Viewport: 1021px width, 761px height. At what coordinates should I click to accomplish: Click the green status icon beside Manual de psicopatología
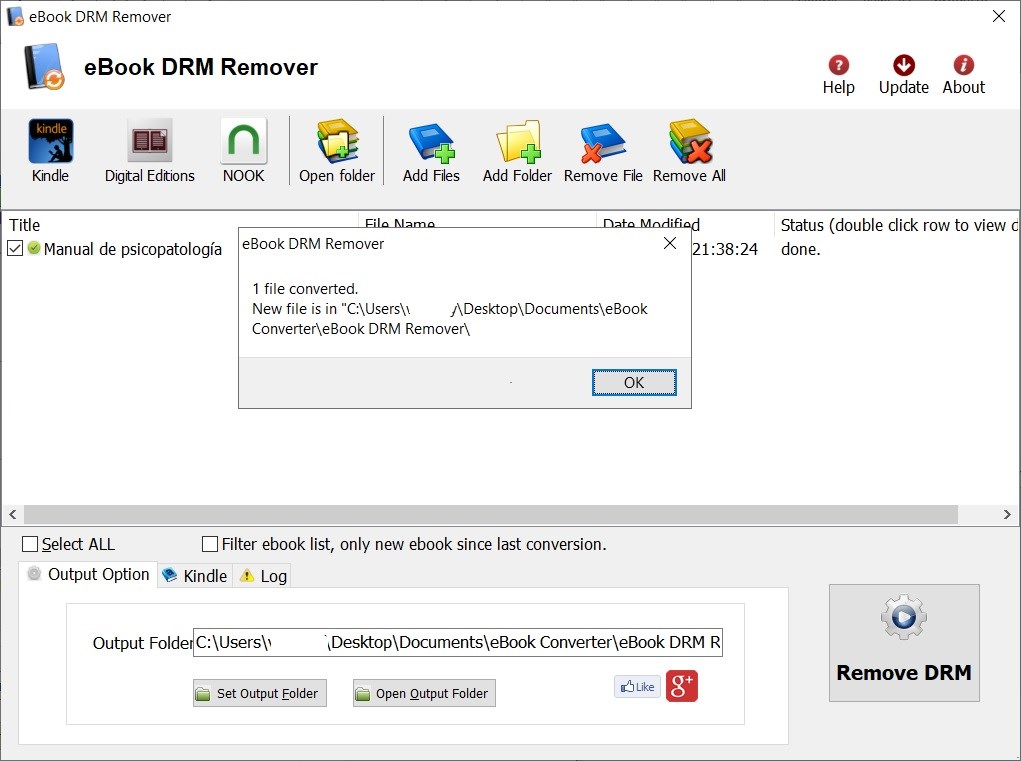click(34, 248)
